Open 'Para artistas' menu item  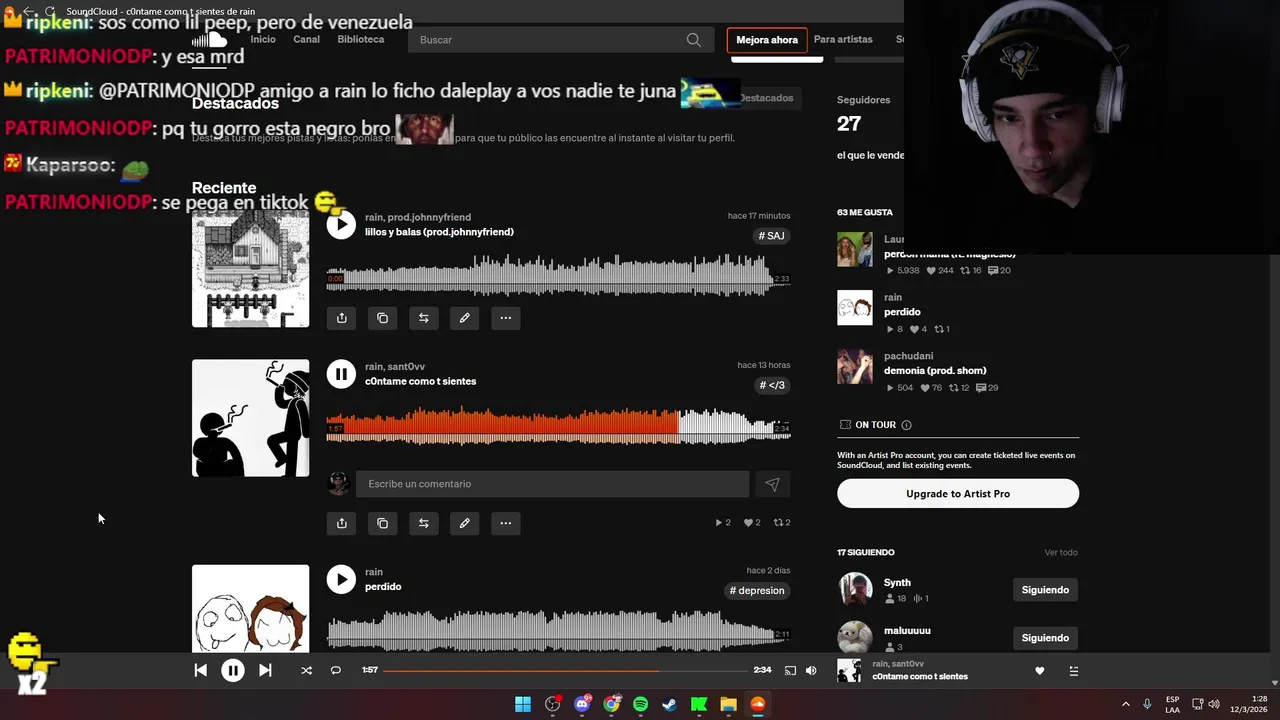coord(843,40)
